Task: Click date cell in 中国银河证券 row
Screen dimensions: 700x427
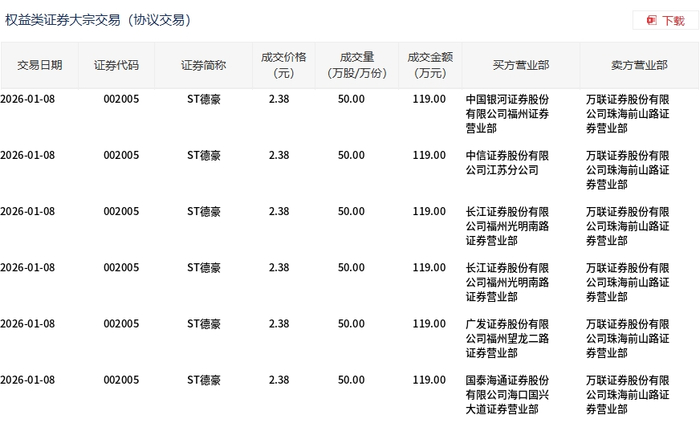Action: 27,99
